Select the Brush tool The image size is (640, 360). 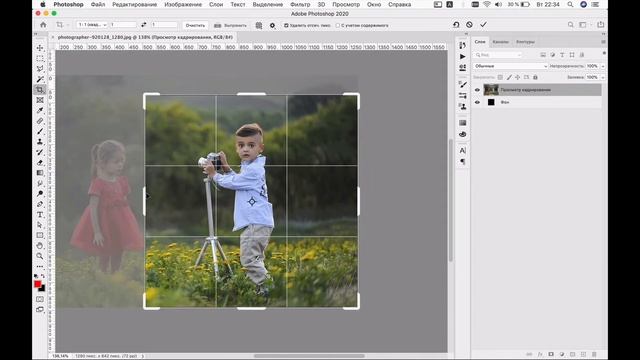pyautogui.click(x=40, y=131)
